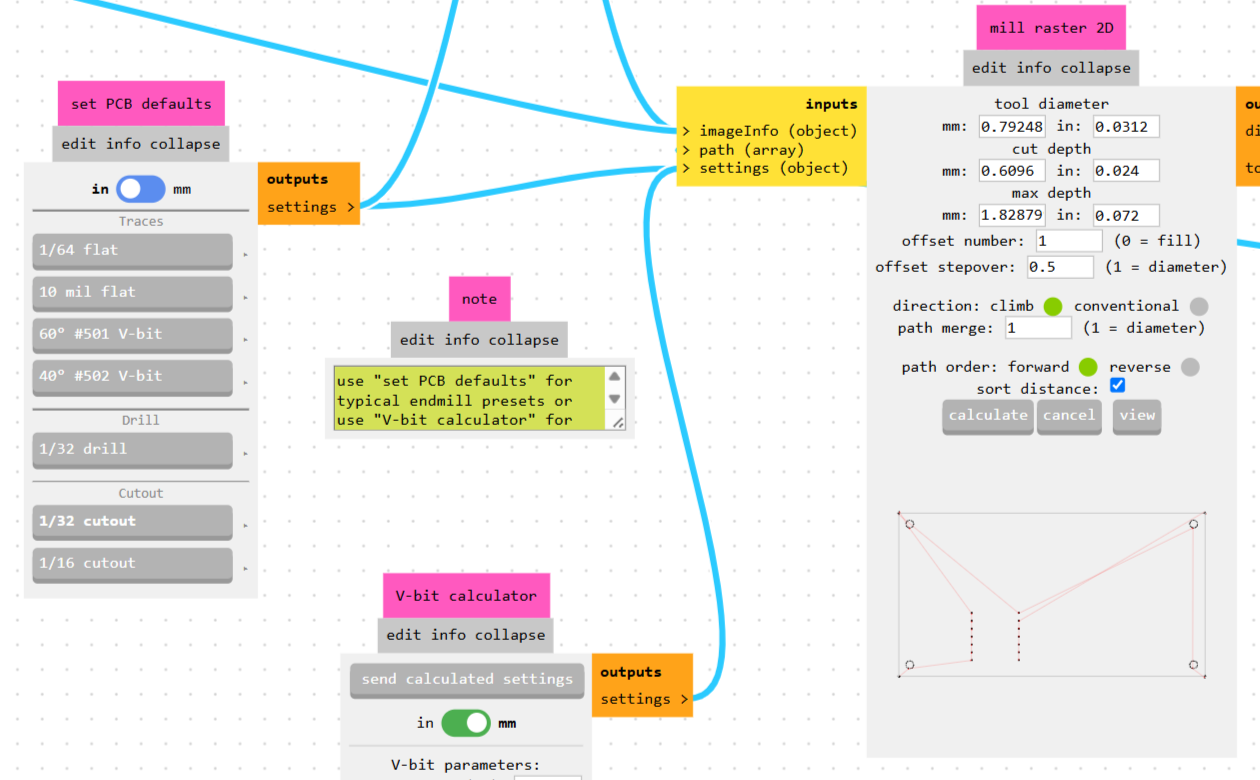This screenshot has width=1260, height=780.
Task: Click the toolpath preview thumbnail
Action: click(1051, 595)
